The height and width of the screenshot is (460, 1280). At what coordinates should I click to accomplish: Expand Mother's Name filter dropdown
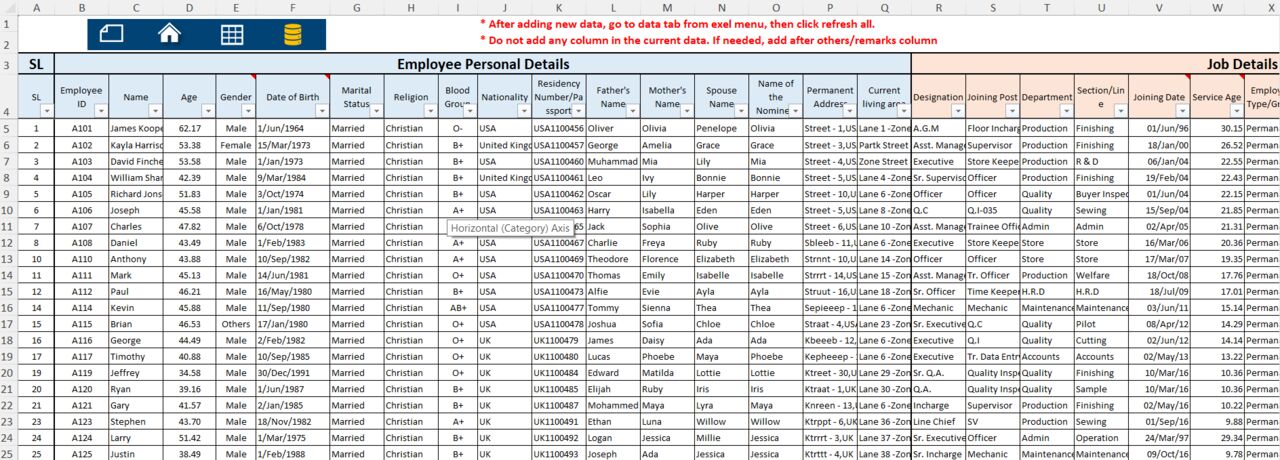coord(685,111)
